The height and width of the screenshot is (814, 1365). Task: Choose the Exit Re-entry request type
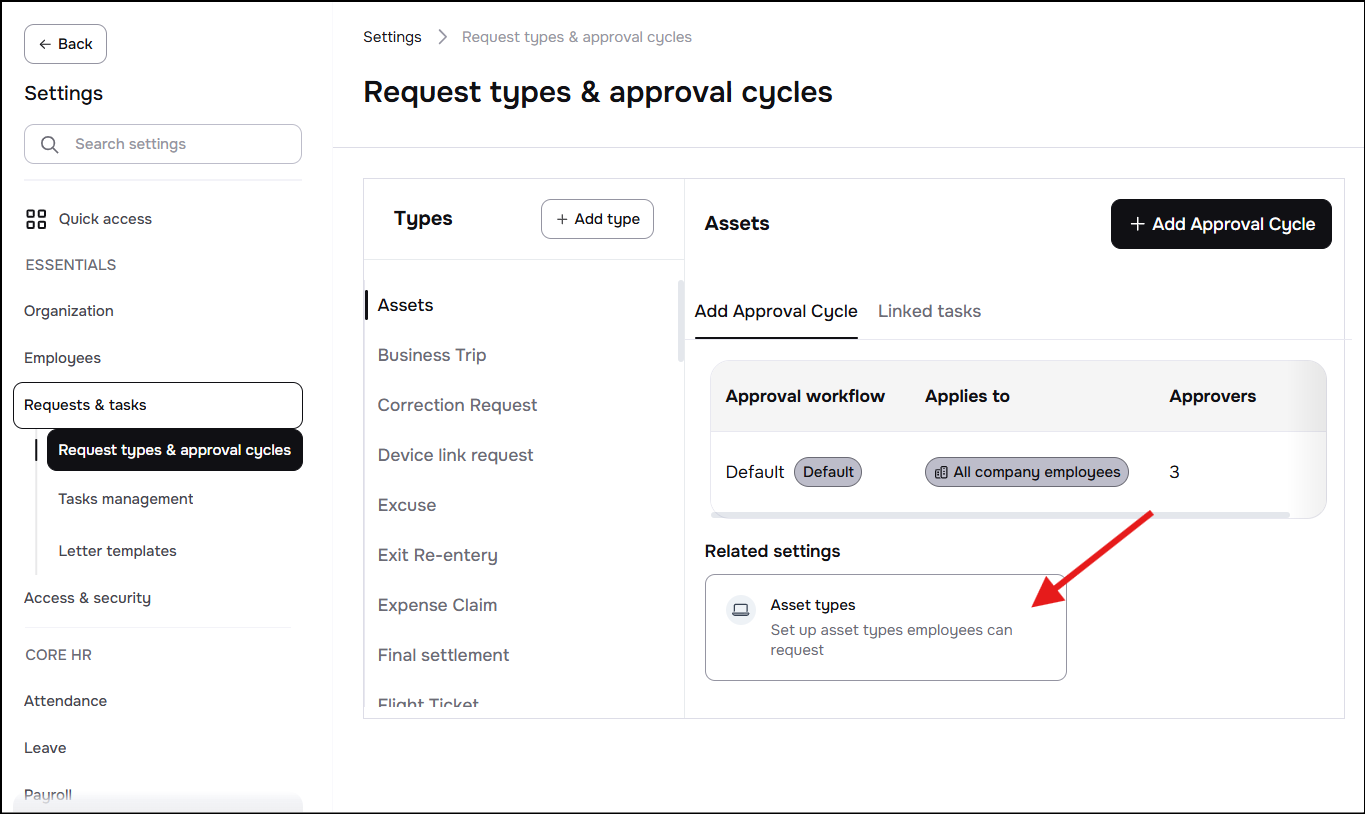pos(437,555)
